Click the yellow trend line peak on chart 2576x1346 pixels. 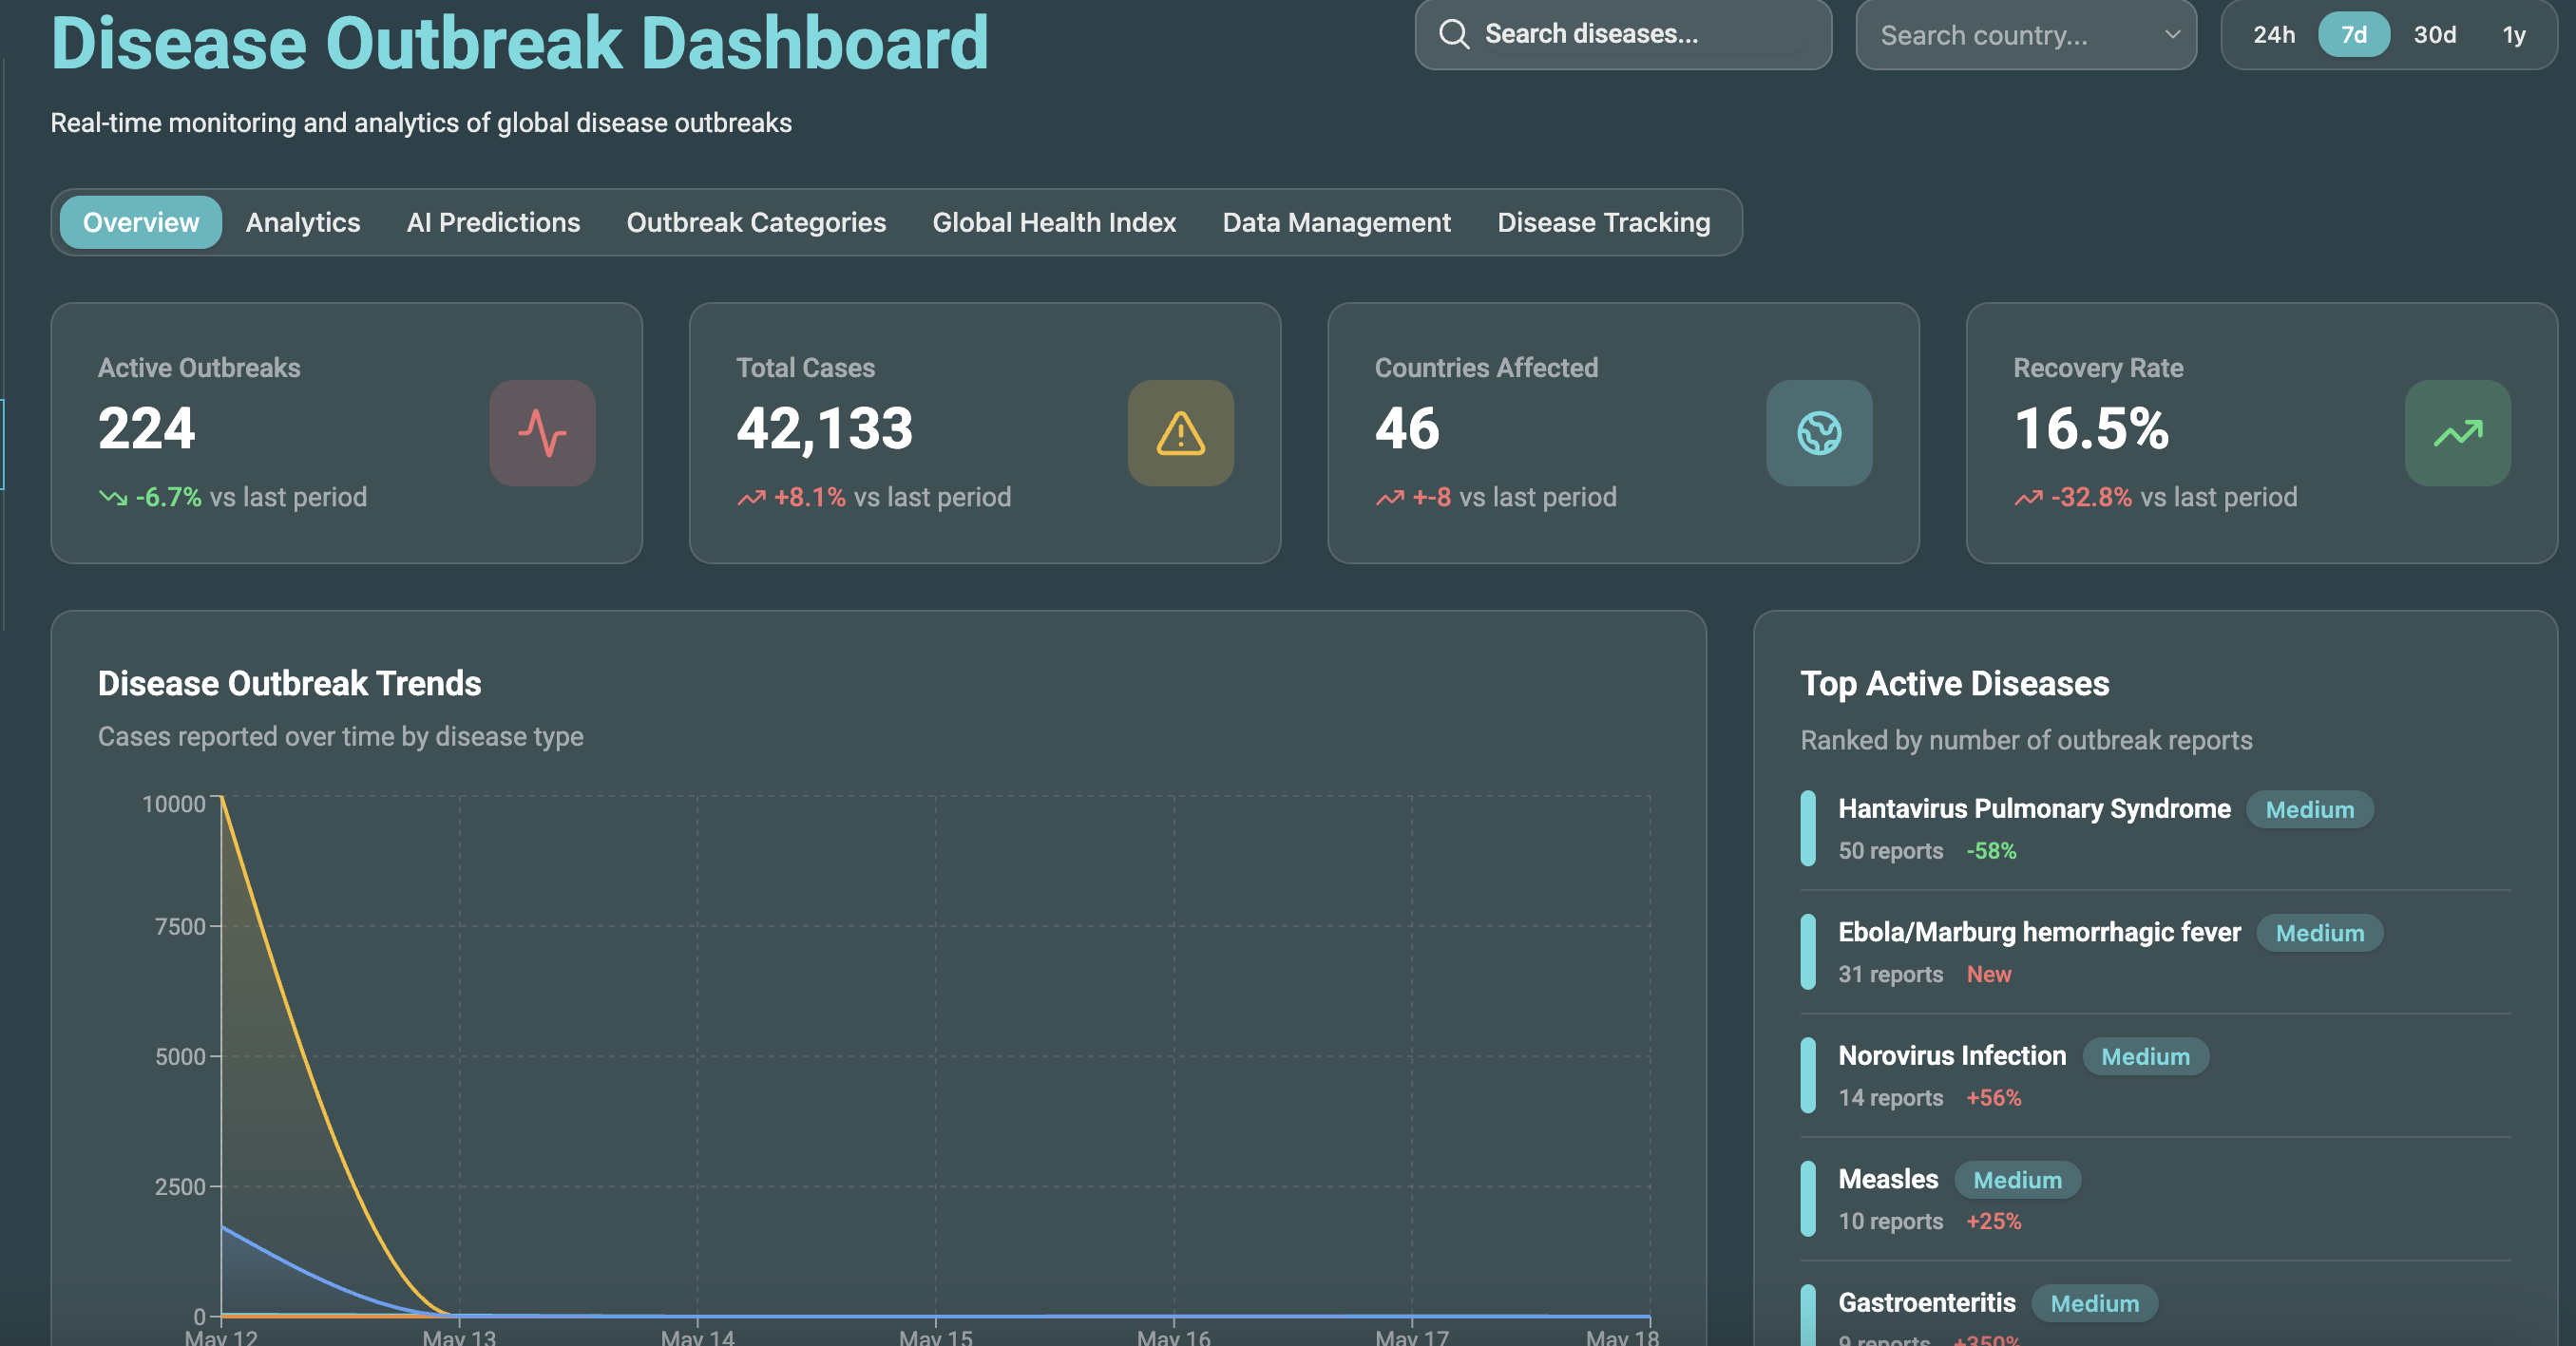pos(223,798)
